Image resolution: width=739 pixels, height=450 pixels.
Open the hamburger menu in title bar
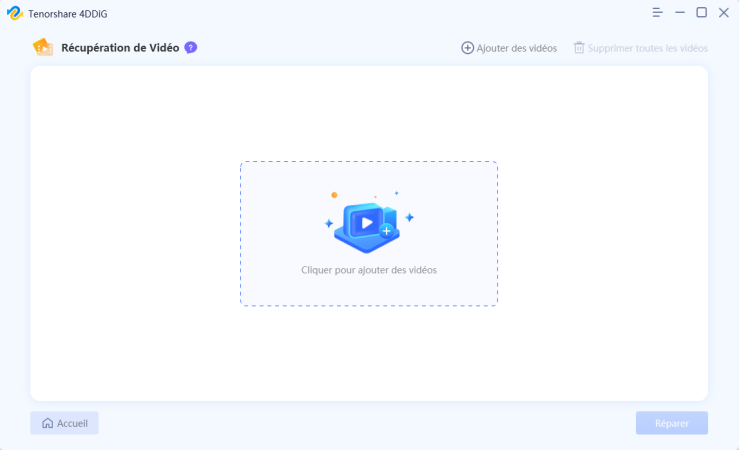(x=657, y=13)
